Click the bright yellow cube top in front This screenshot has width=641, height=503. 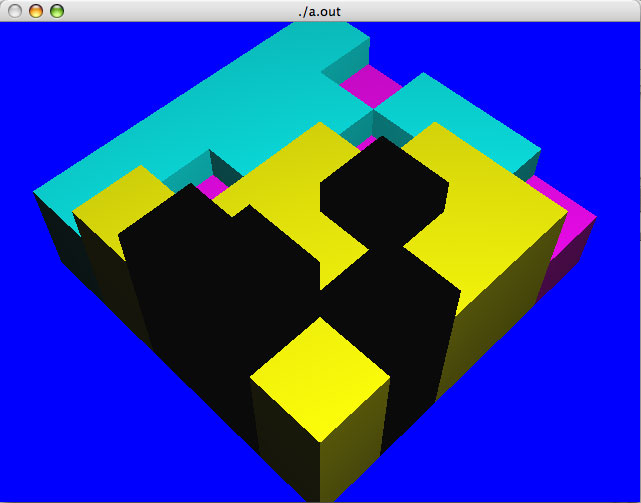[320, 379]
